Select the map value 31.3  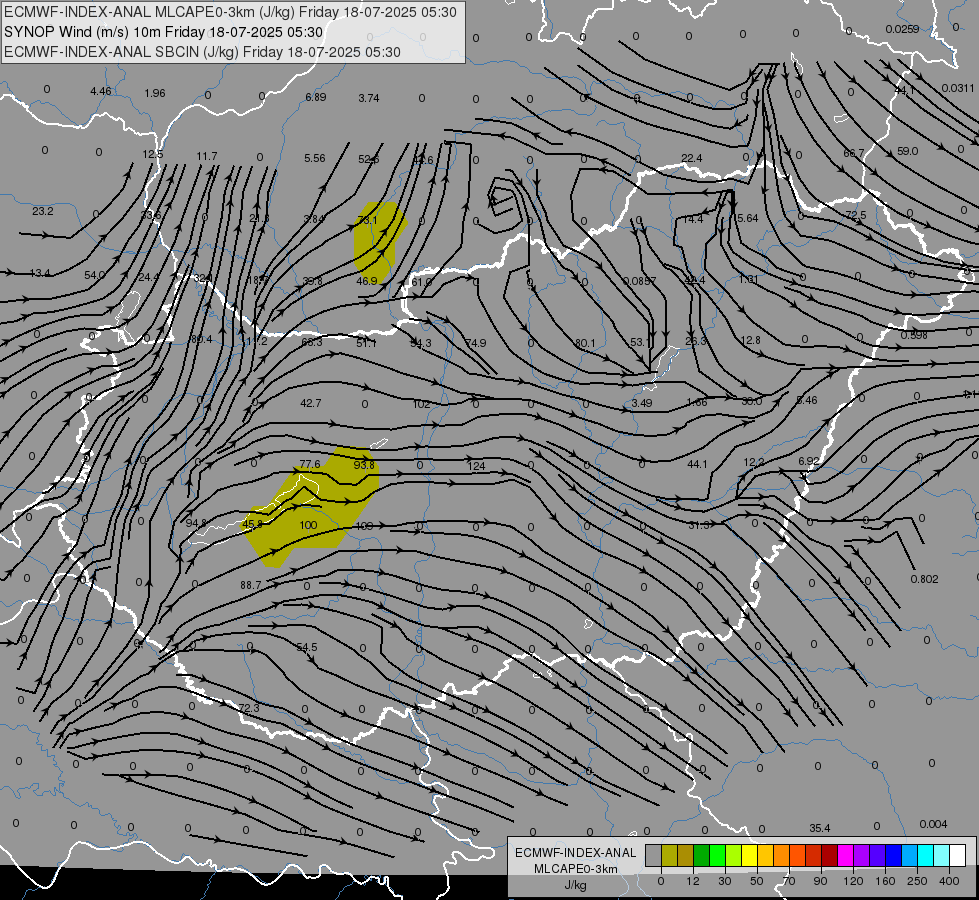coord(699,525)
